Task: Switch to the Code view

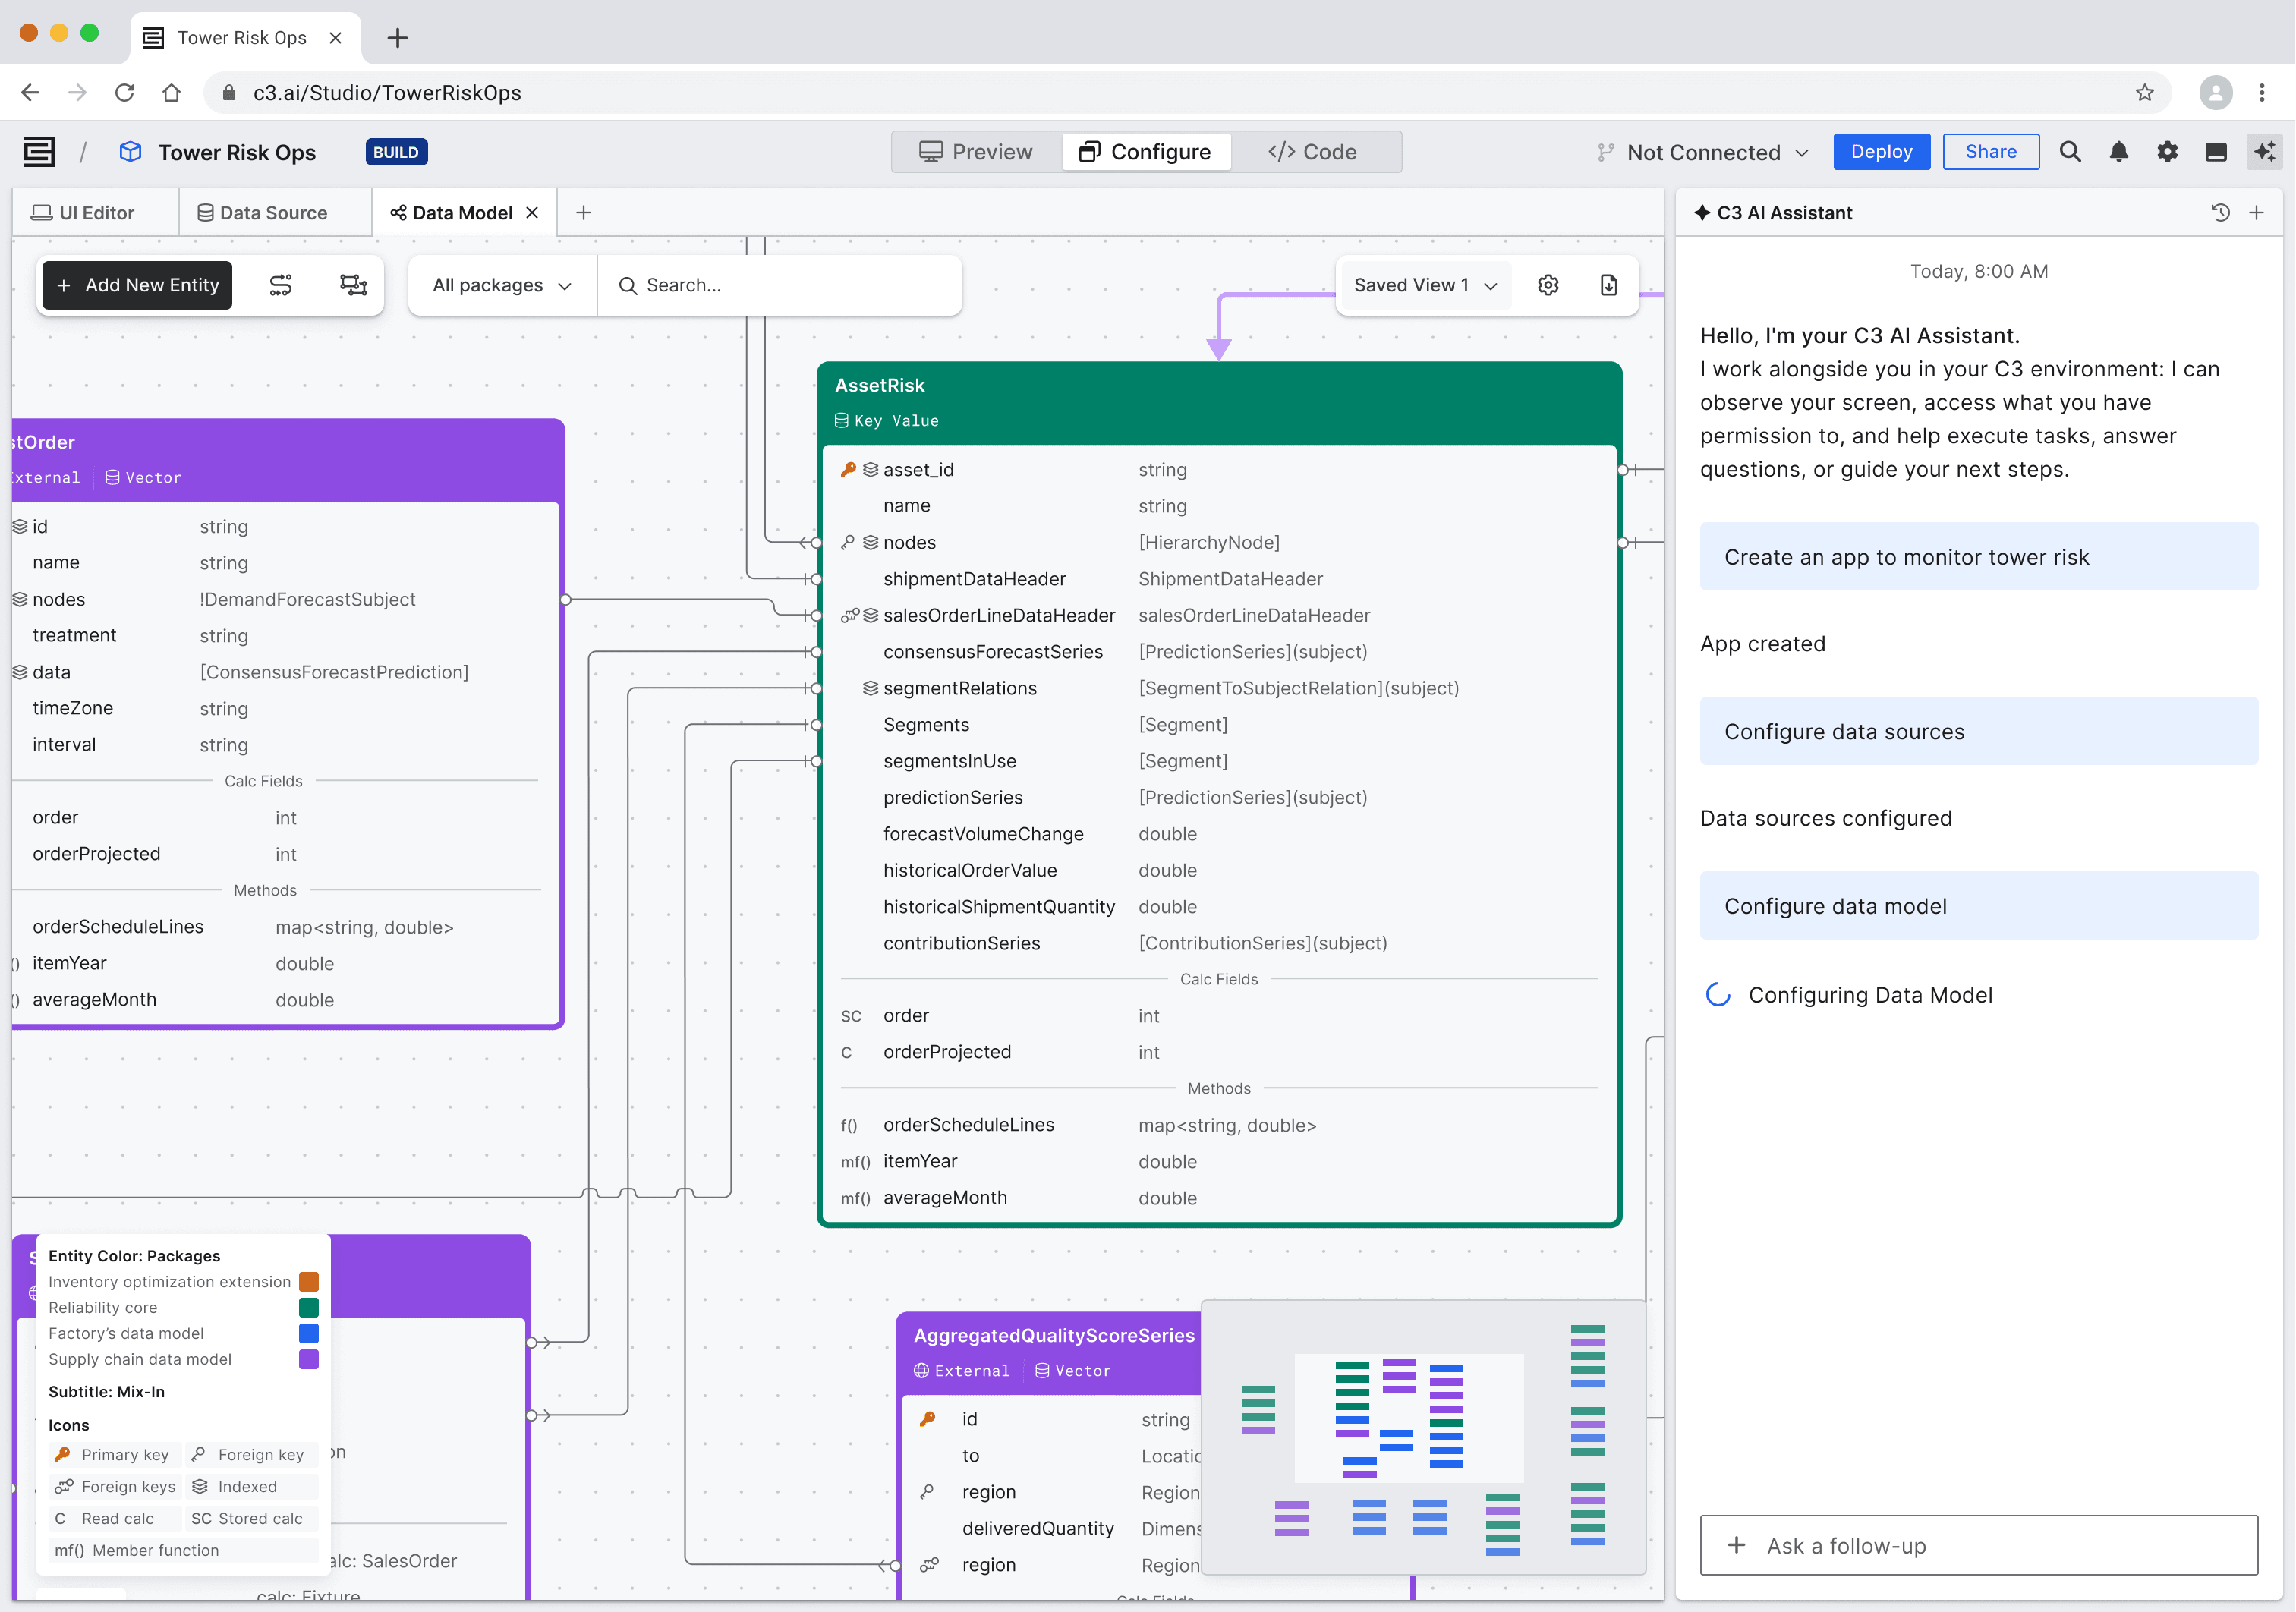Action: pos(1315,151)
